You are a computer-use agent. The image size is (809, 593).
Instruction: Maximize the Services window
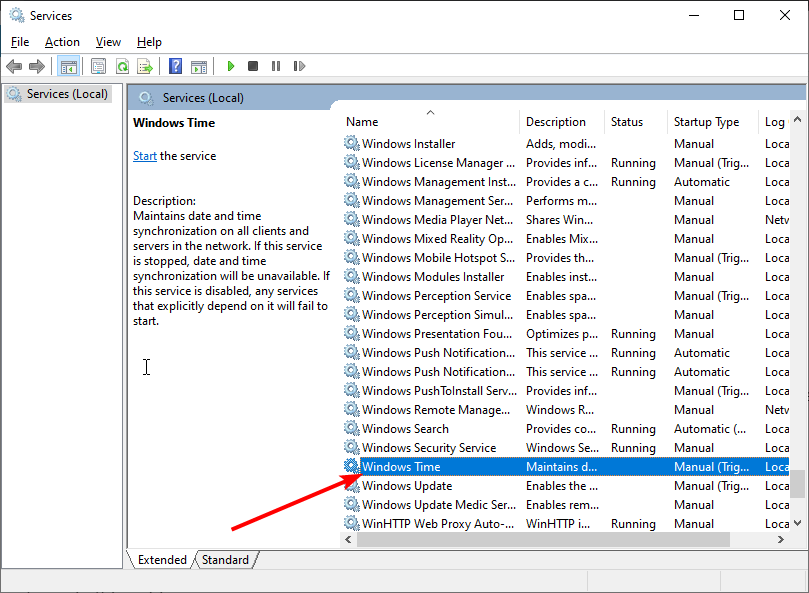pos(739,15)
